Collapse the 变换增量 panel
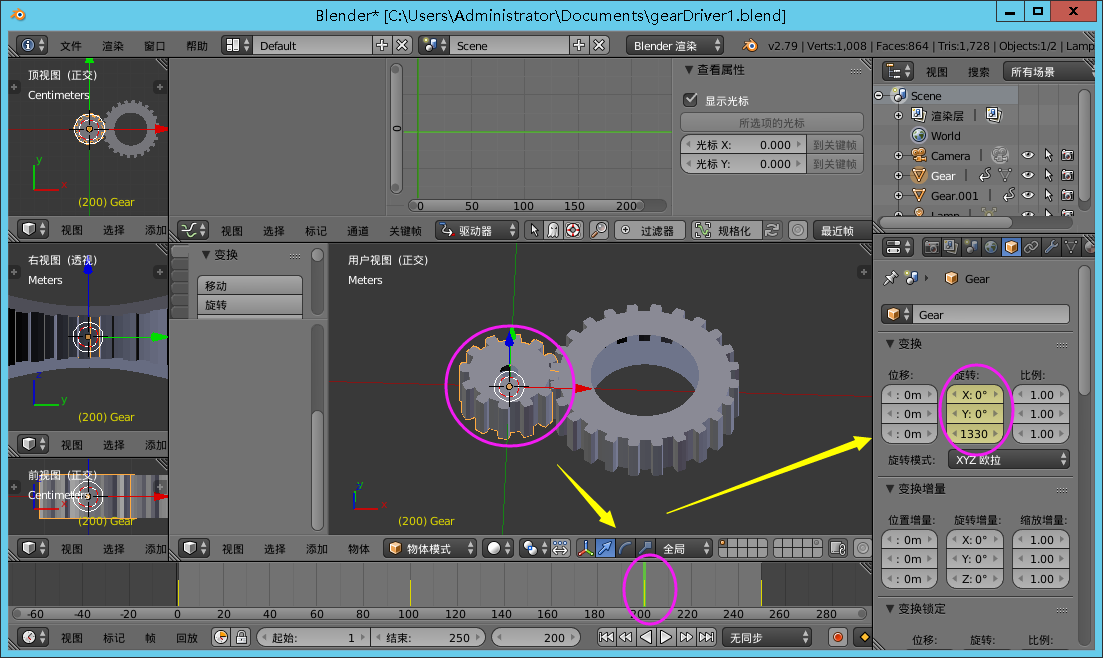 (890, 488)
